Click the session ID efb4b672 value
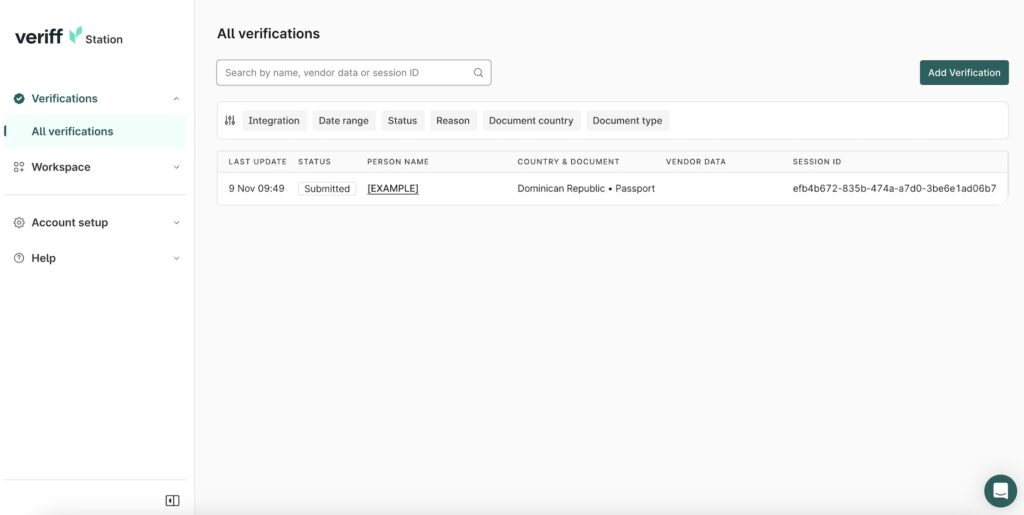Viewport: 1024px width, 515px height. click(895, 189)
